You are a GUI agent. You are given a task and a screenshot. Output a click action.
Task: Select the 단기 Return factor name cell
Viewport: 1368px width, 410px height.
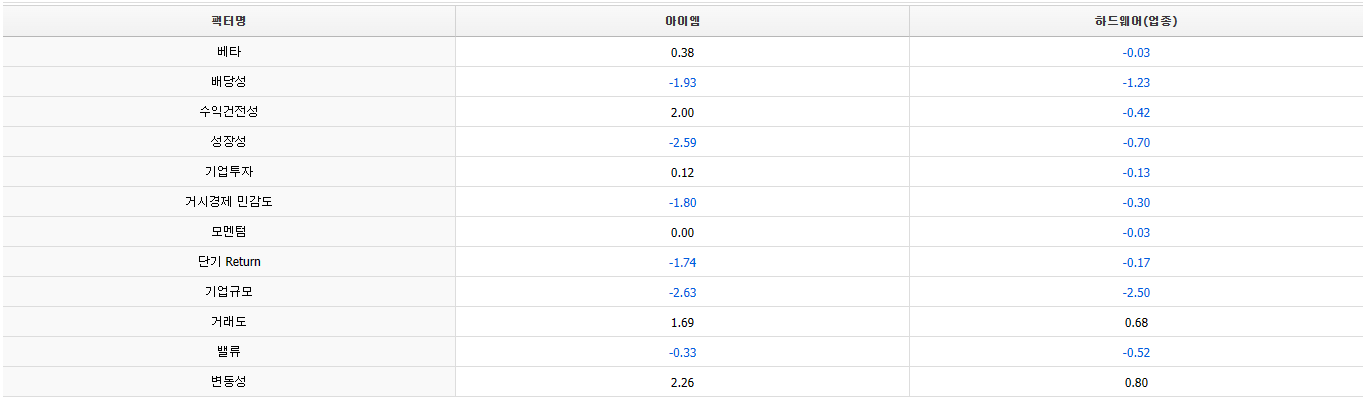229,262
